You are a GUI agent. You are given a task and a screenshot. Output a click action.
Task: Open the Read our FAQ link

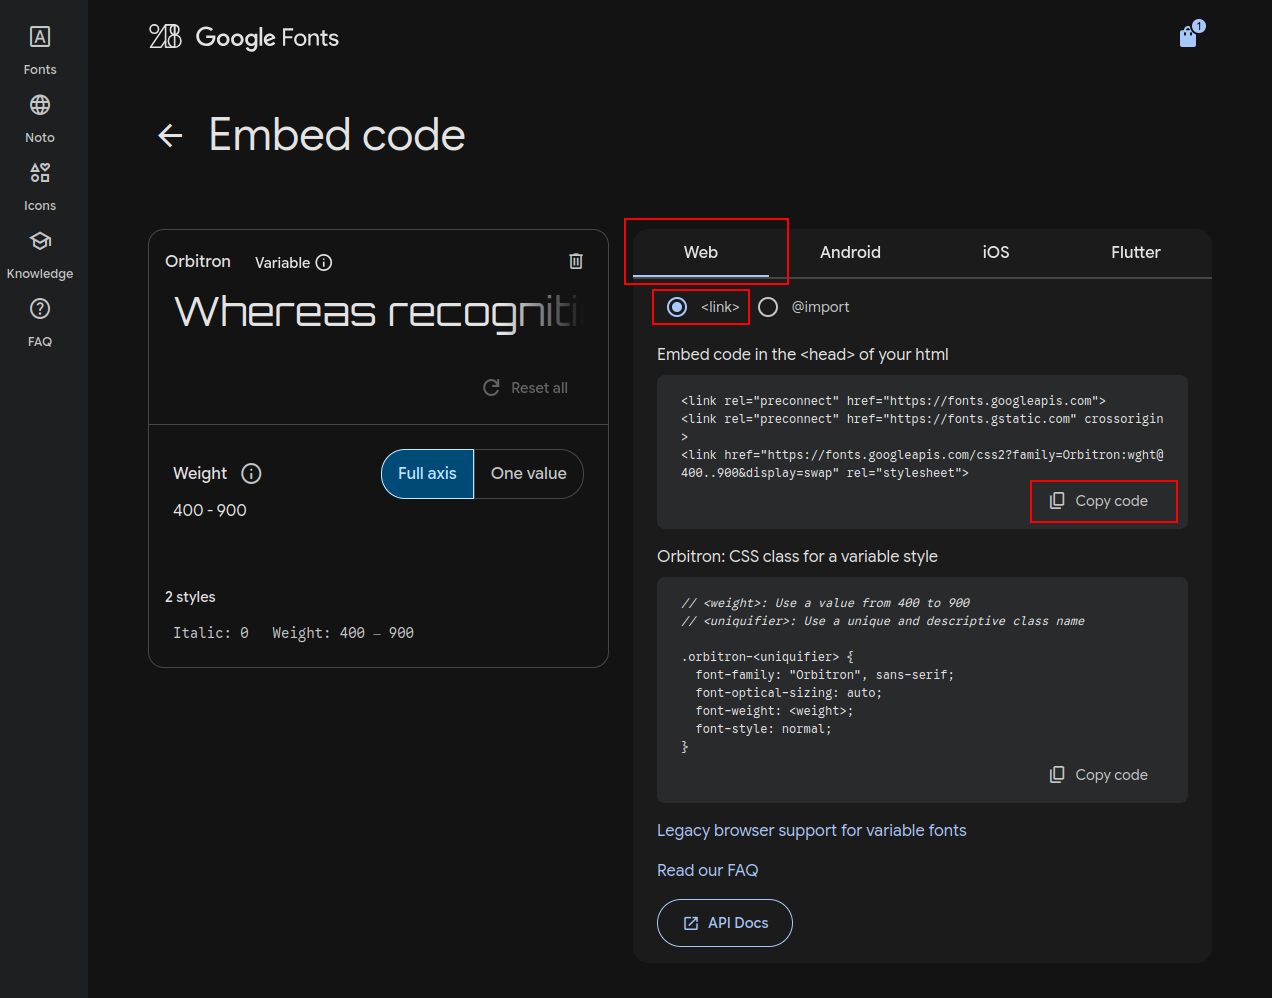[708, 871]
